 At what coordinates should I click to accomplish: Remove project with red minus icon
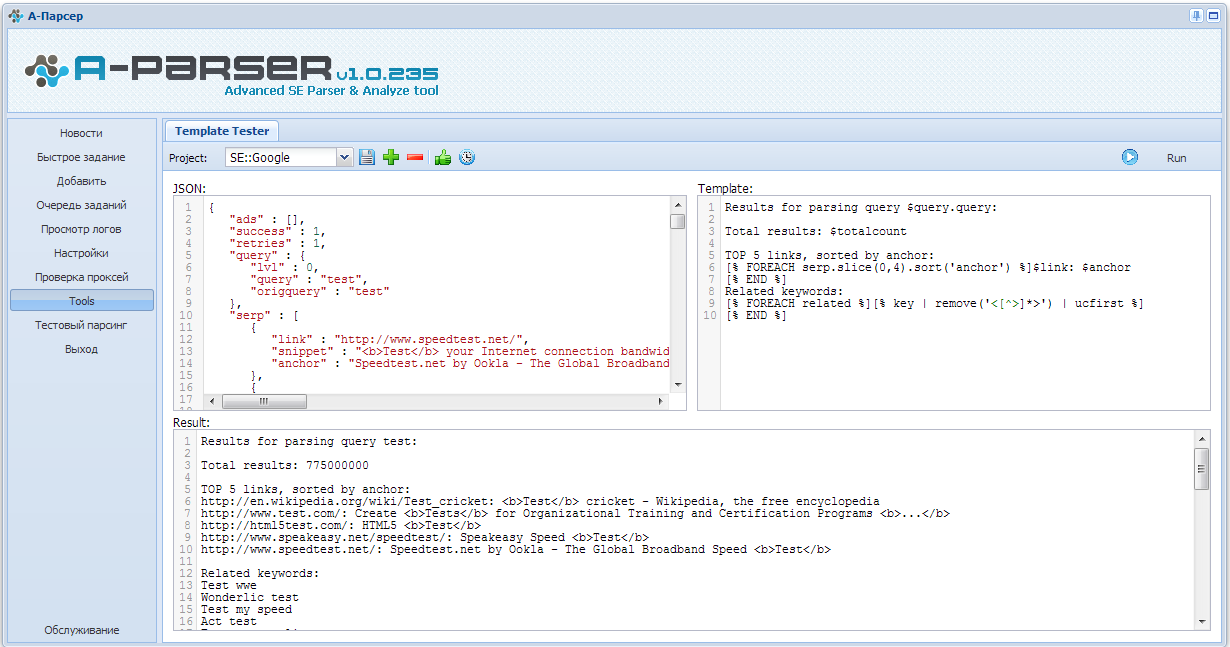click(415, 157)
